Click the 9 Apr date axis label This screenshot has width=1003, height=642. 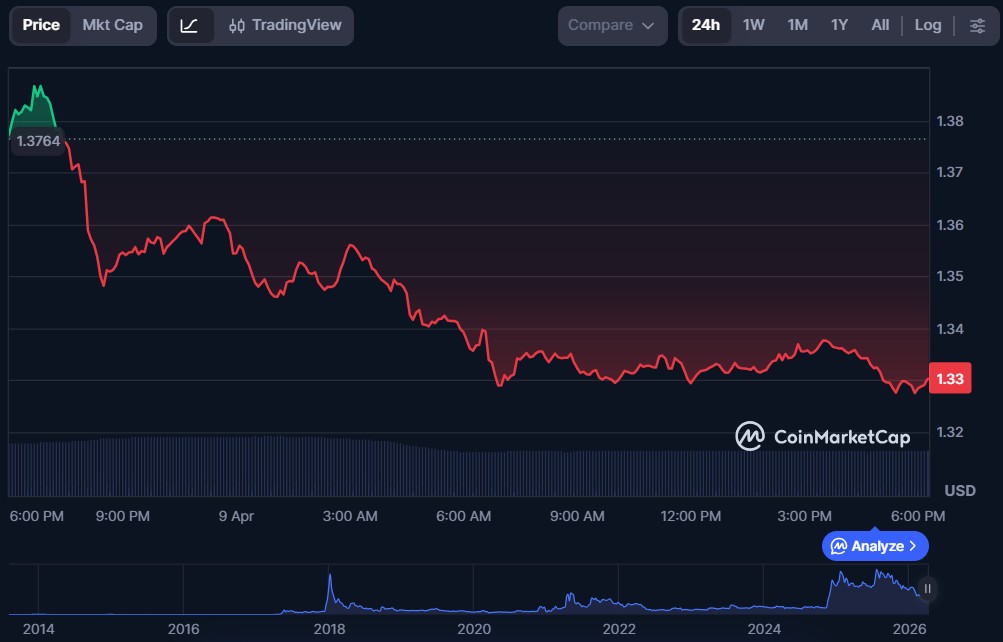tap(236, 516)
